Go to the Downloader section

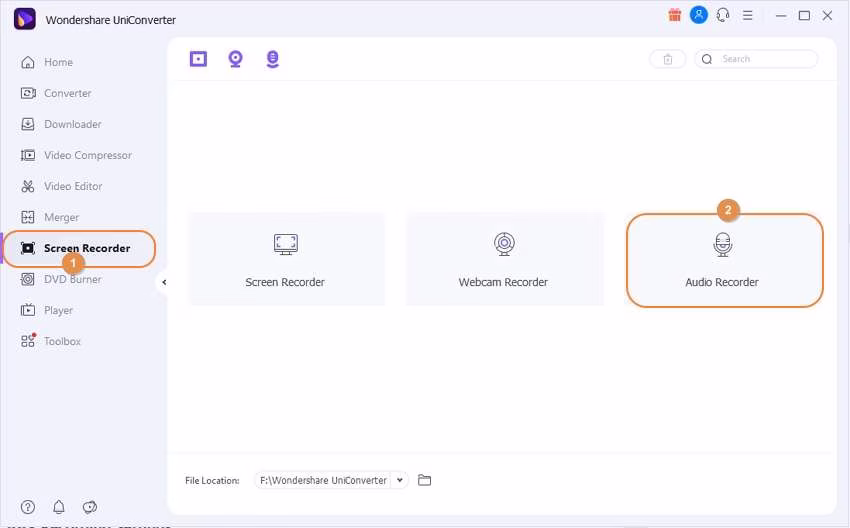click(x=61, y=124)
